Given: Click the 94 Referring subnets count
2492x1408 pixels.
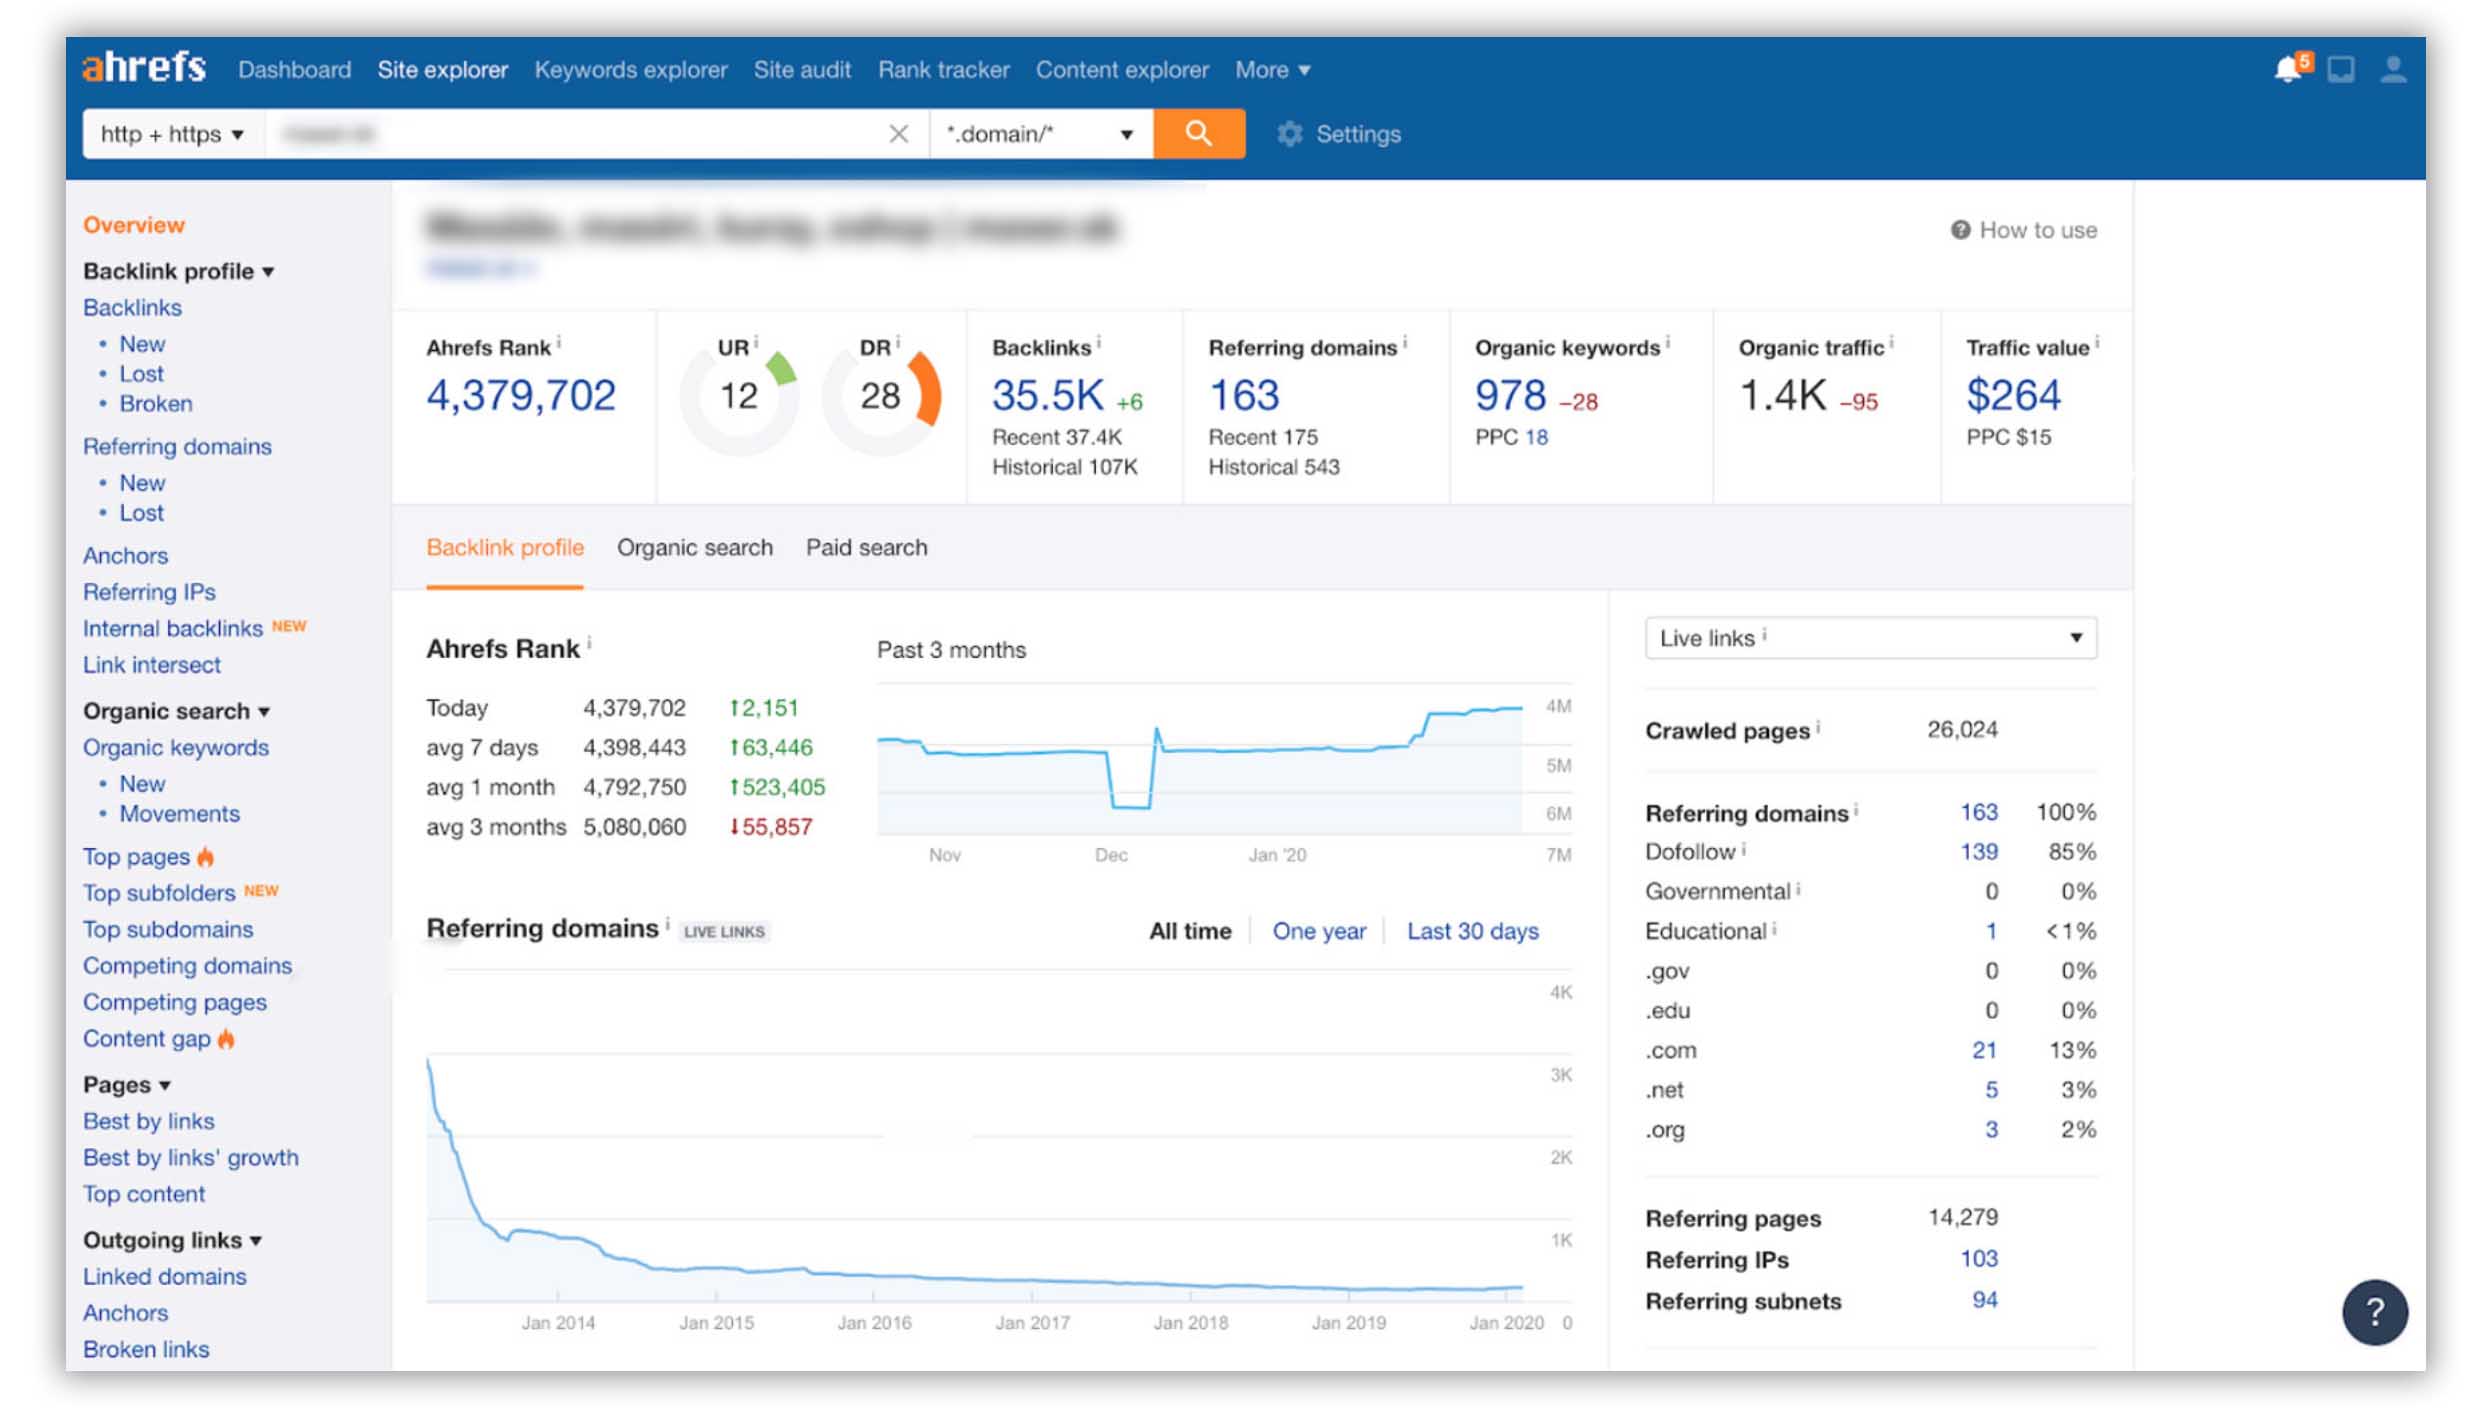Looking at the screenshot, I should point(1985,1300).
